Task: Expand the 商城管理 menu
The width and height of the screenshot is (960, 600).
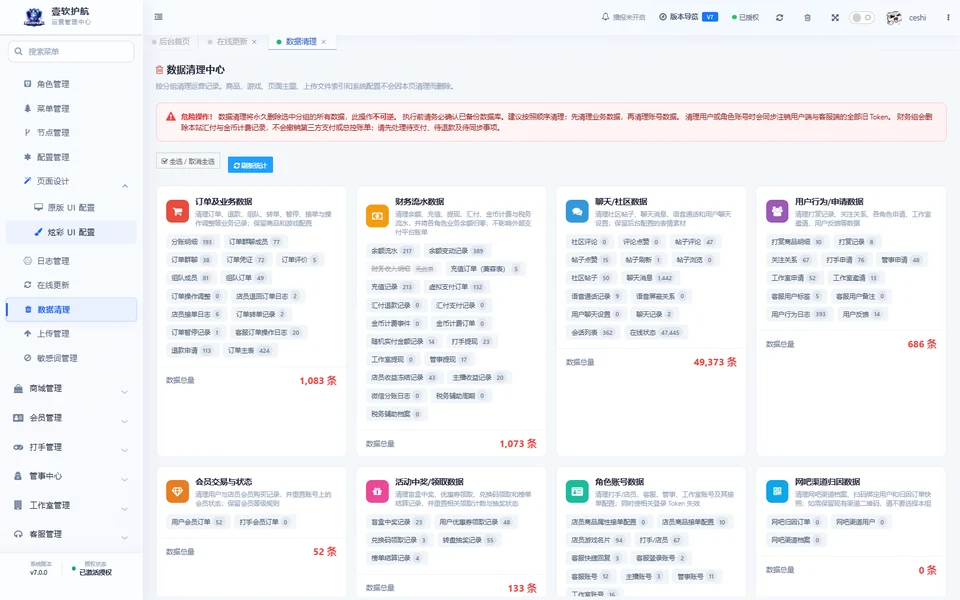Action: tap(71, 388)
